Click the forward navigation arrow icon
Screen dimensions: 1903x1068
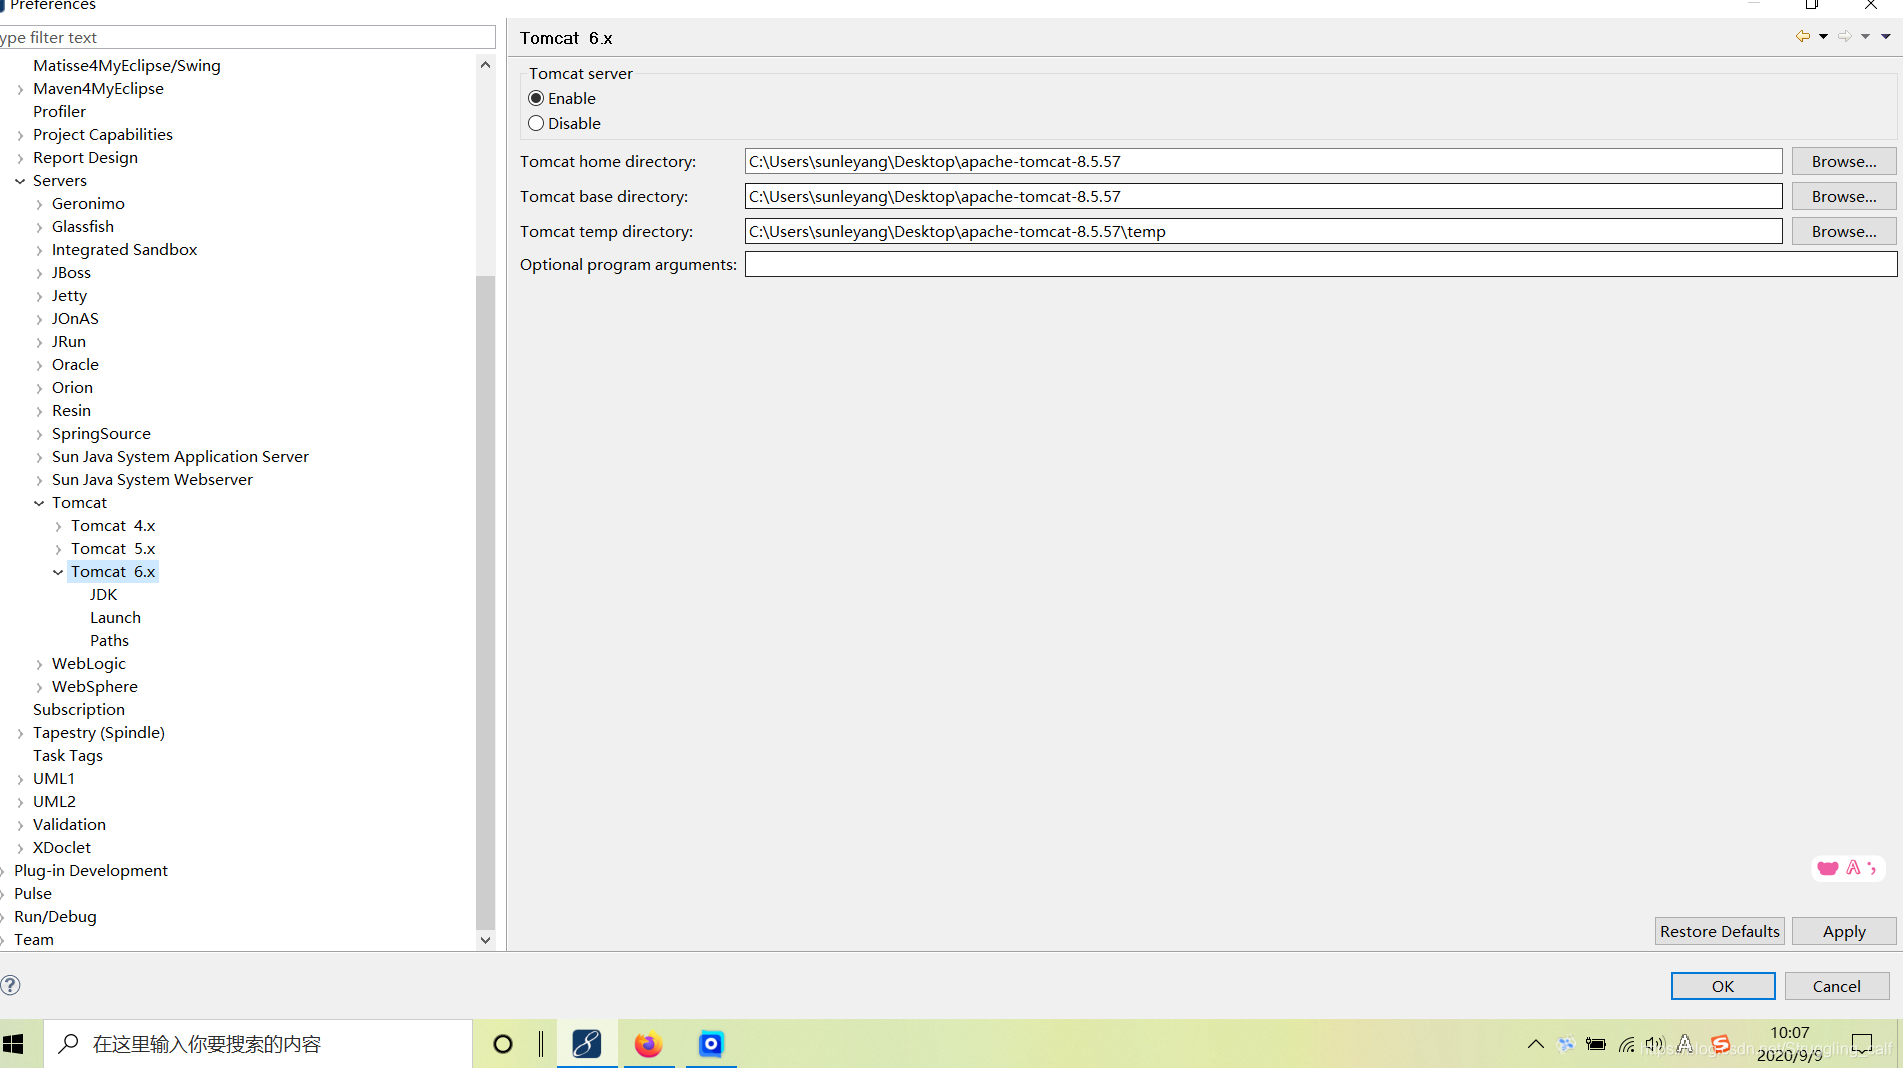pyautogui.click(x=1844, y=37)
